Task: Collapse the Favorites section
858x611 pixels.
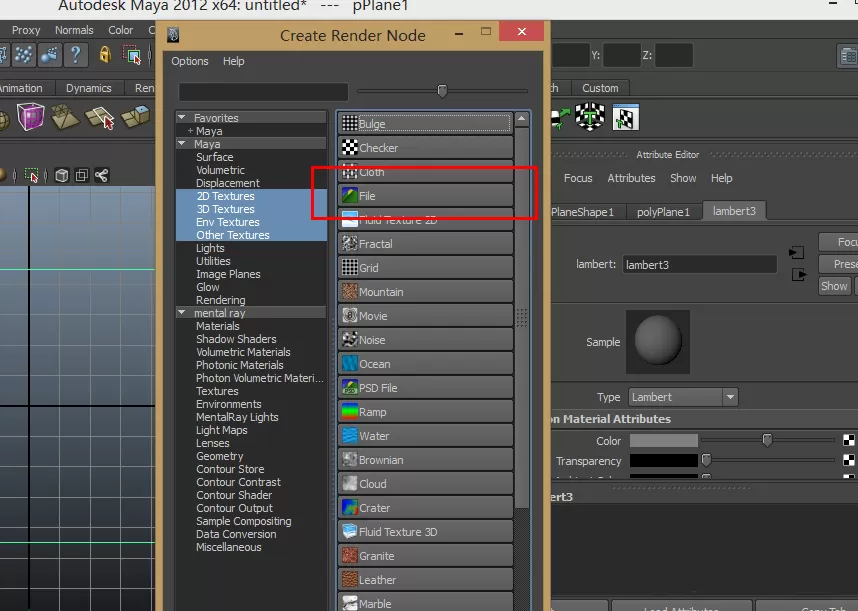Action: (182, 118)
